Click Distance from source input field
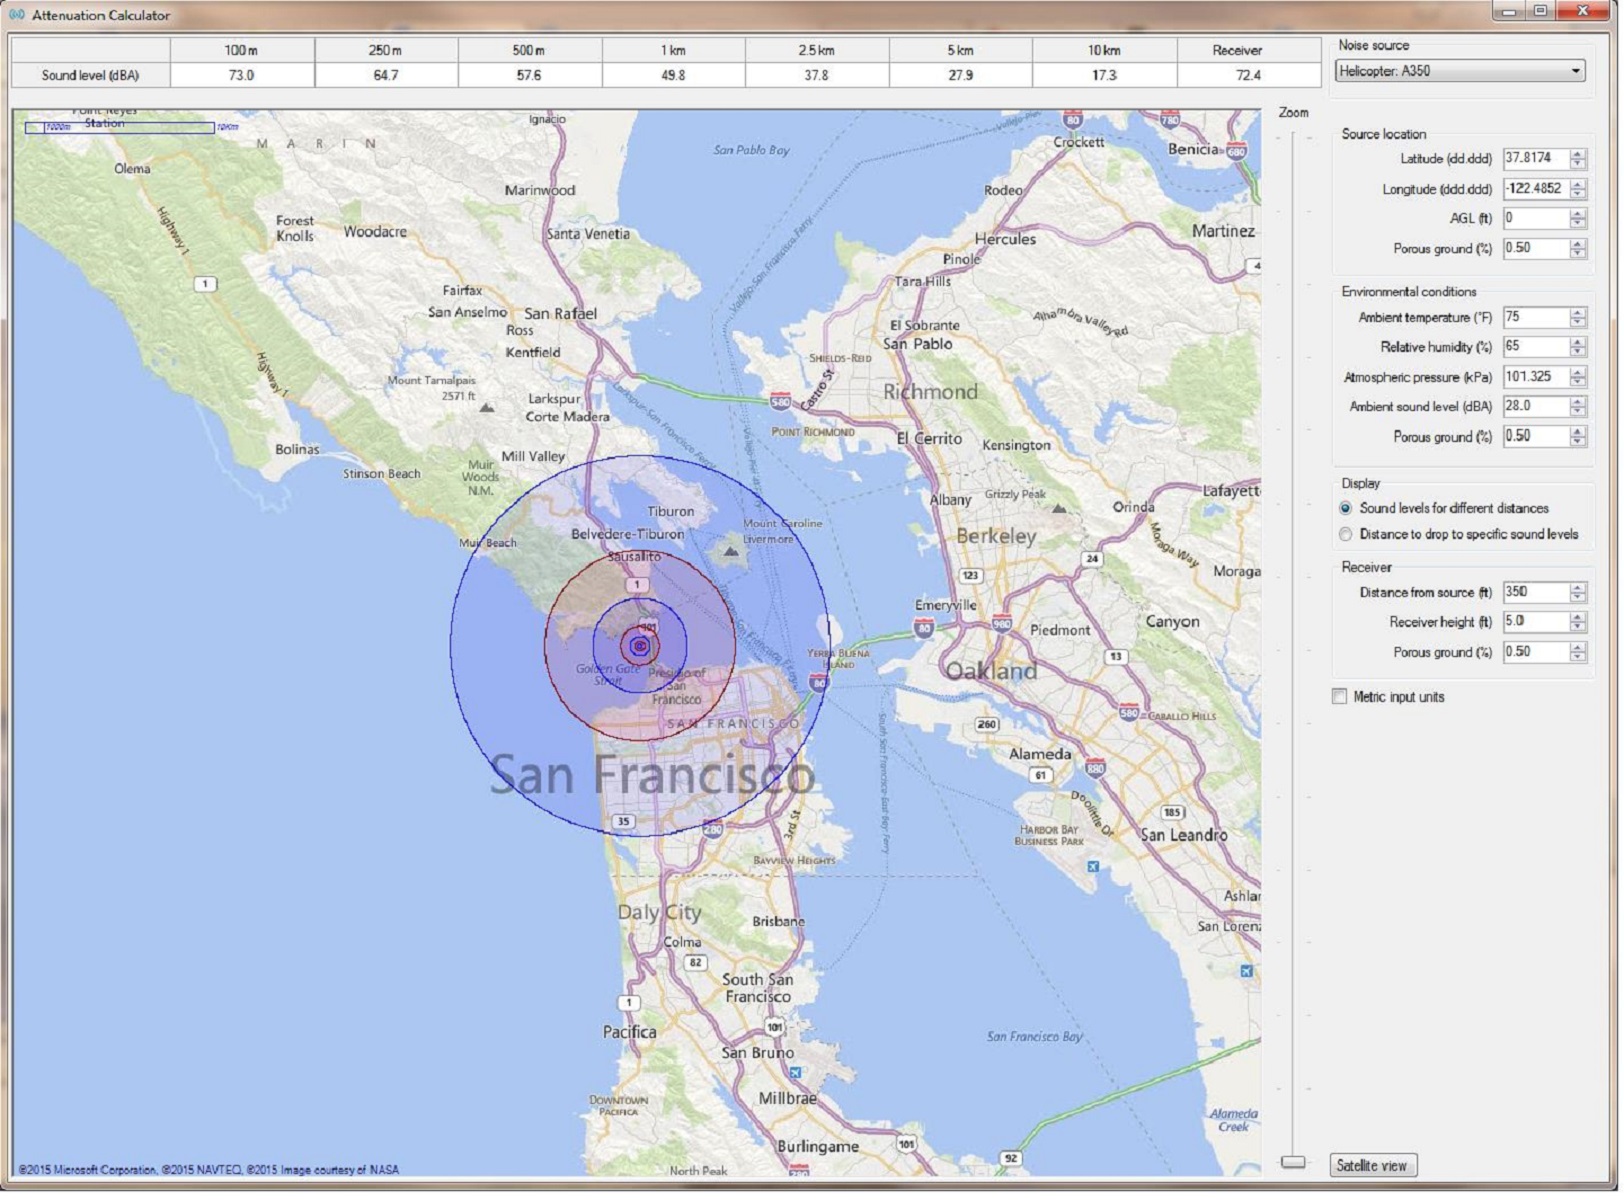This screenshot has width=1624, height=1200. click(1534, 593)
